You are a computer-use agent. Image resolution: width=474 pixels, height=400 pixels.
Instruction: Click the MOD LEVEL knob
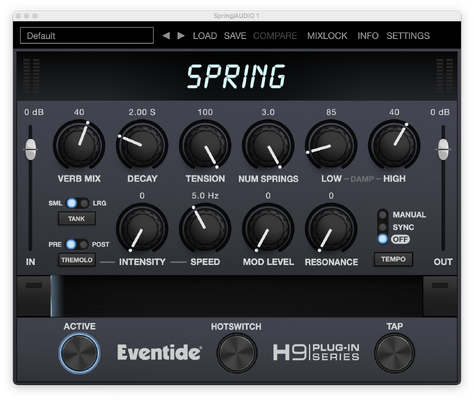(x=268, y=229)
